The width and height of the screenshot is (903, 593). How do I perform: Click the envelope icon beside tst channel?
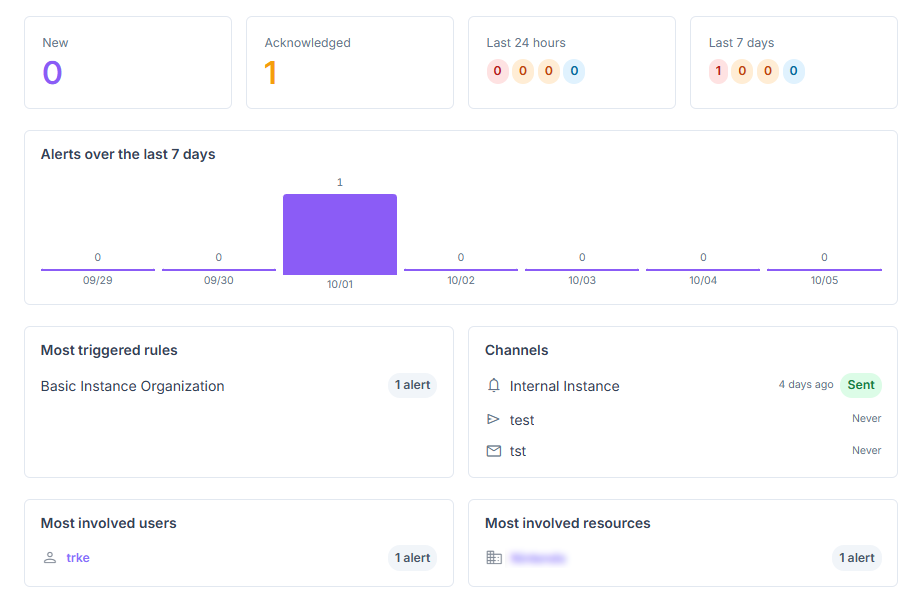tap(494, 451)
